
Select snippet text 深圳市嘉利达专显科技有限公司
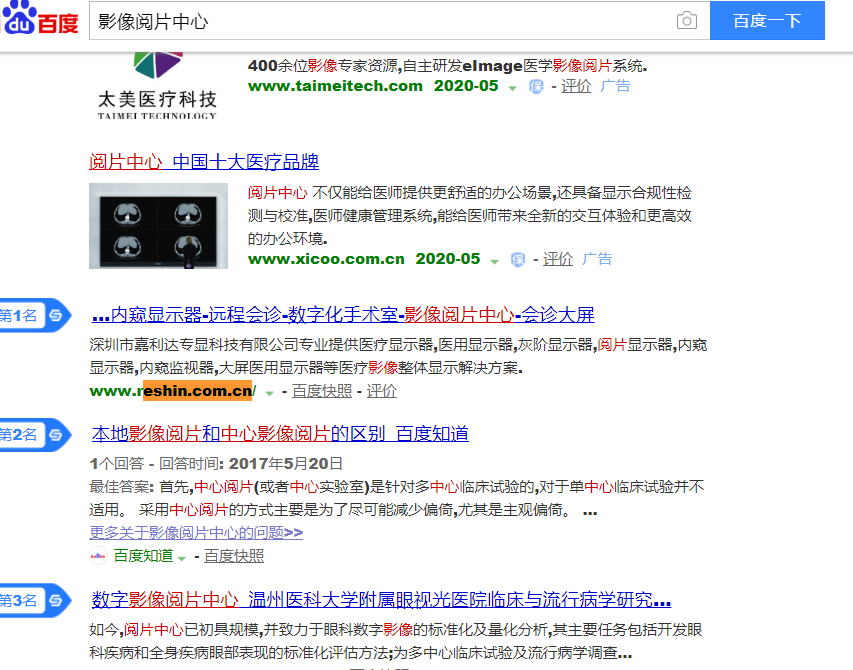[x=194, y=345]
